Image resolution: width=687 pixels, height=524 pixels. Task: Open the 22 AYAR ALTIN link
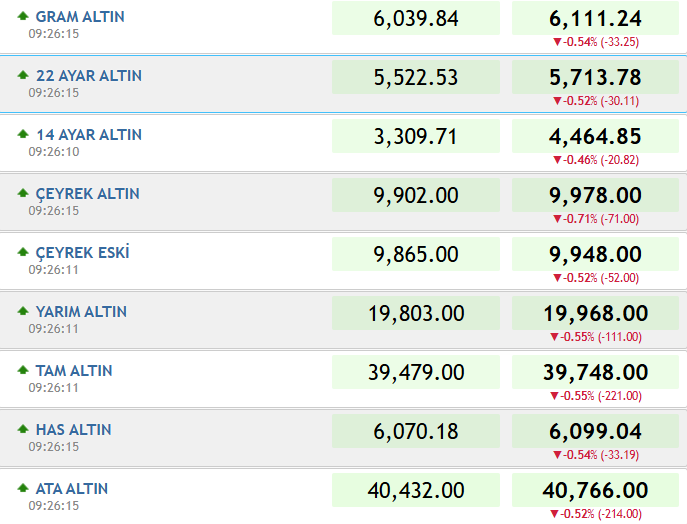click(x=89, y=76)
